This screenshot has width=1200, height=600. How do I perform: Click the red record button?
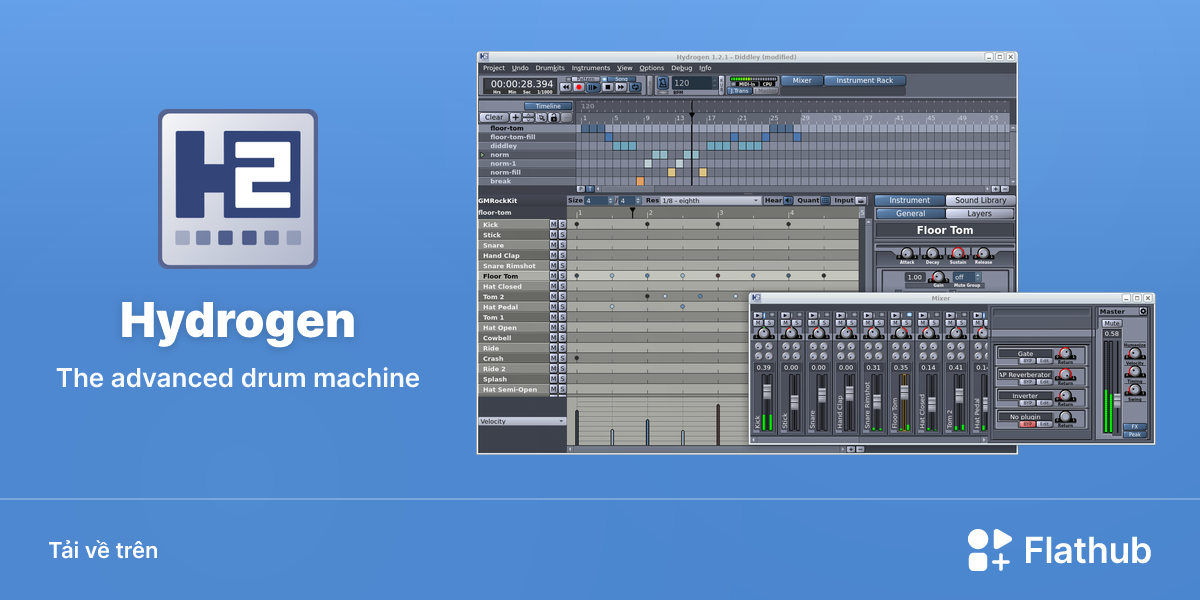[579, 87]
